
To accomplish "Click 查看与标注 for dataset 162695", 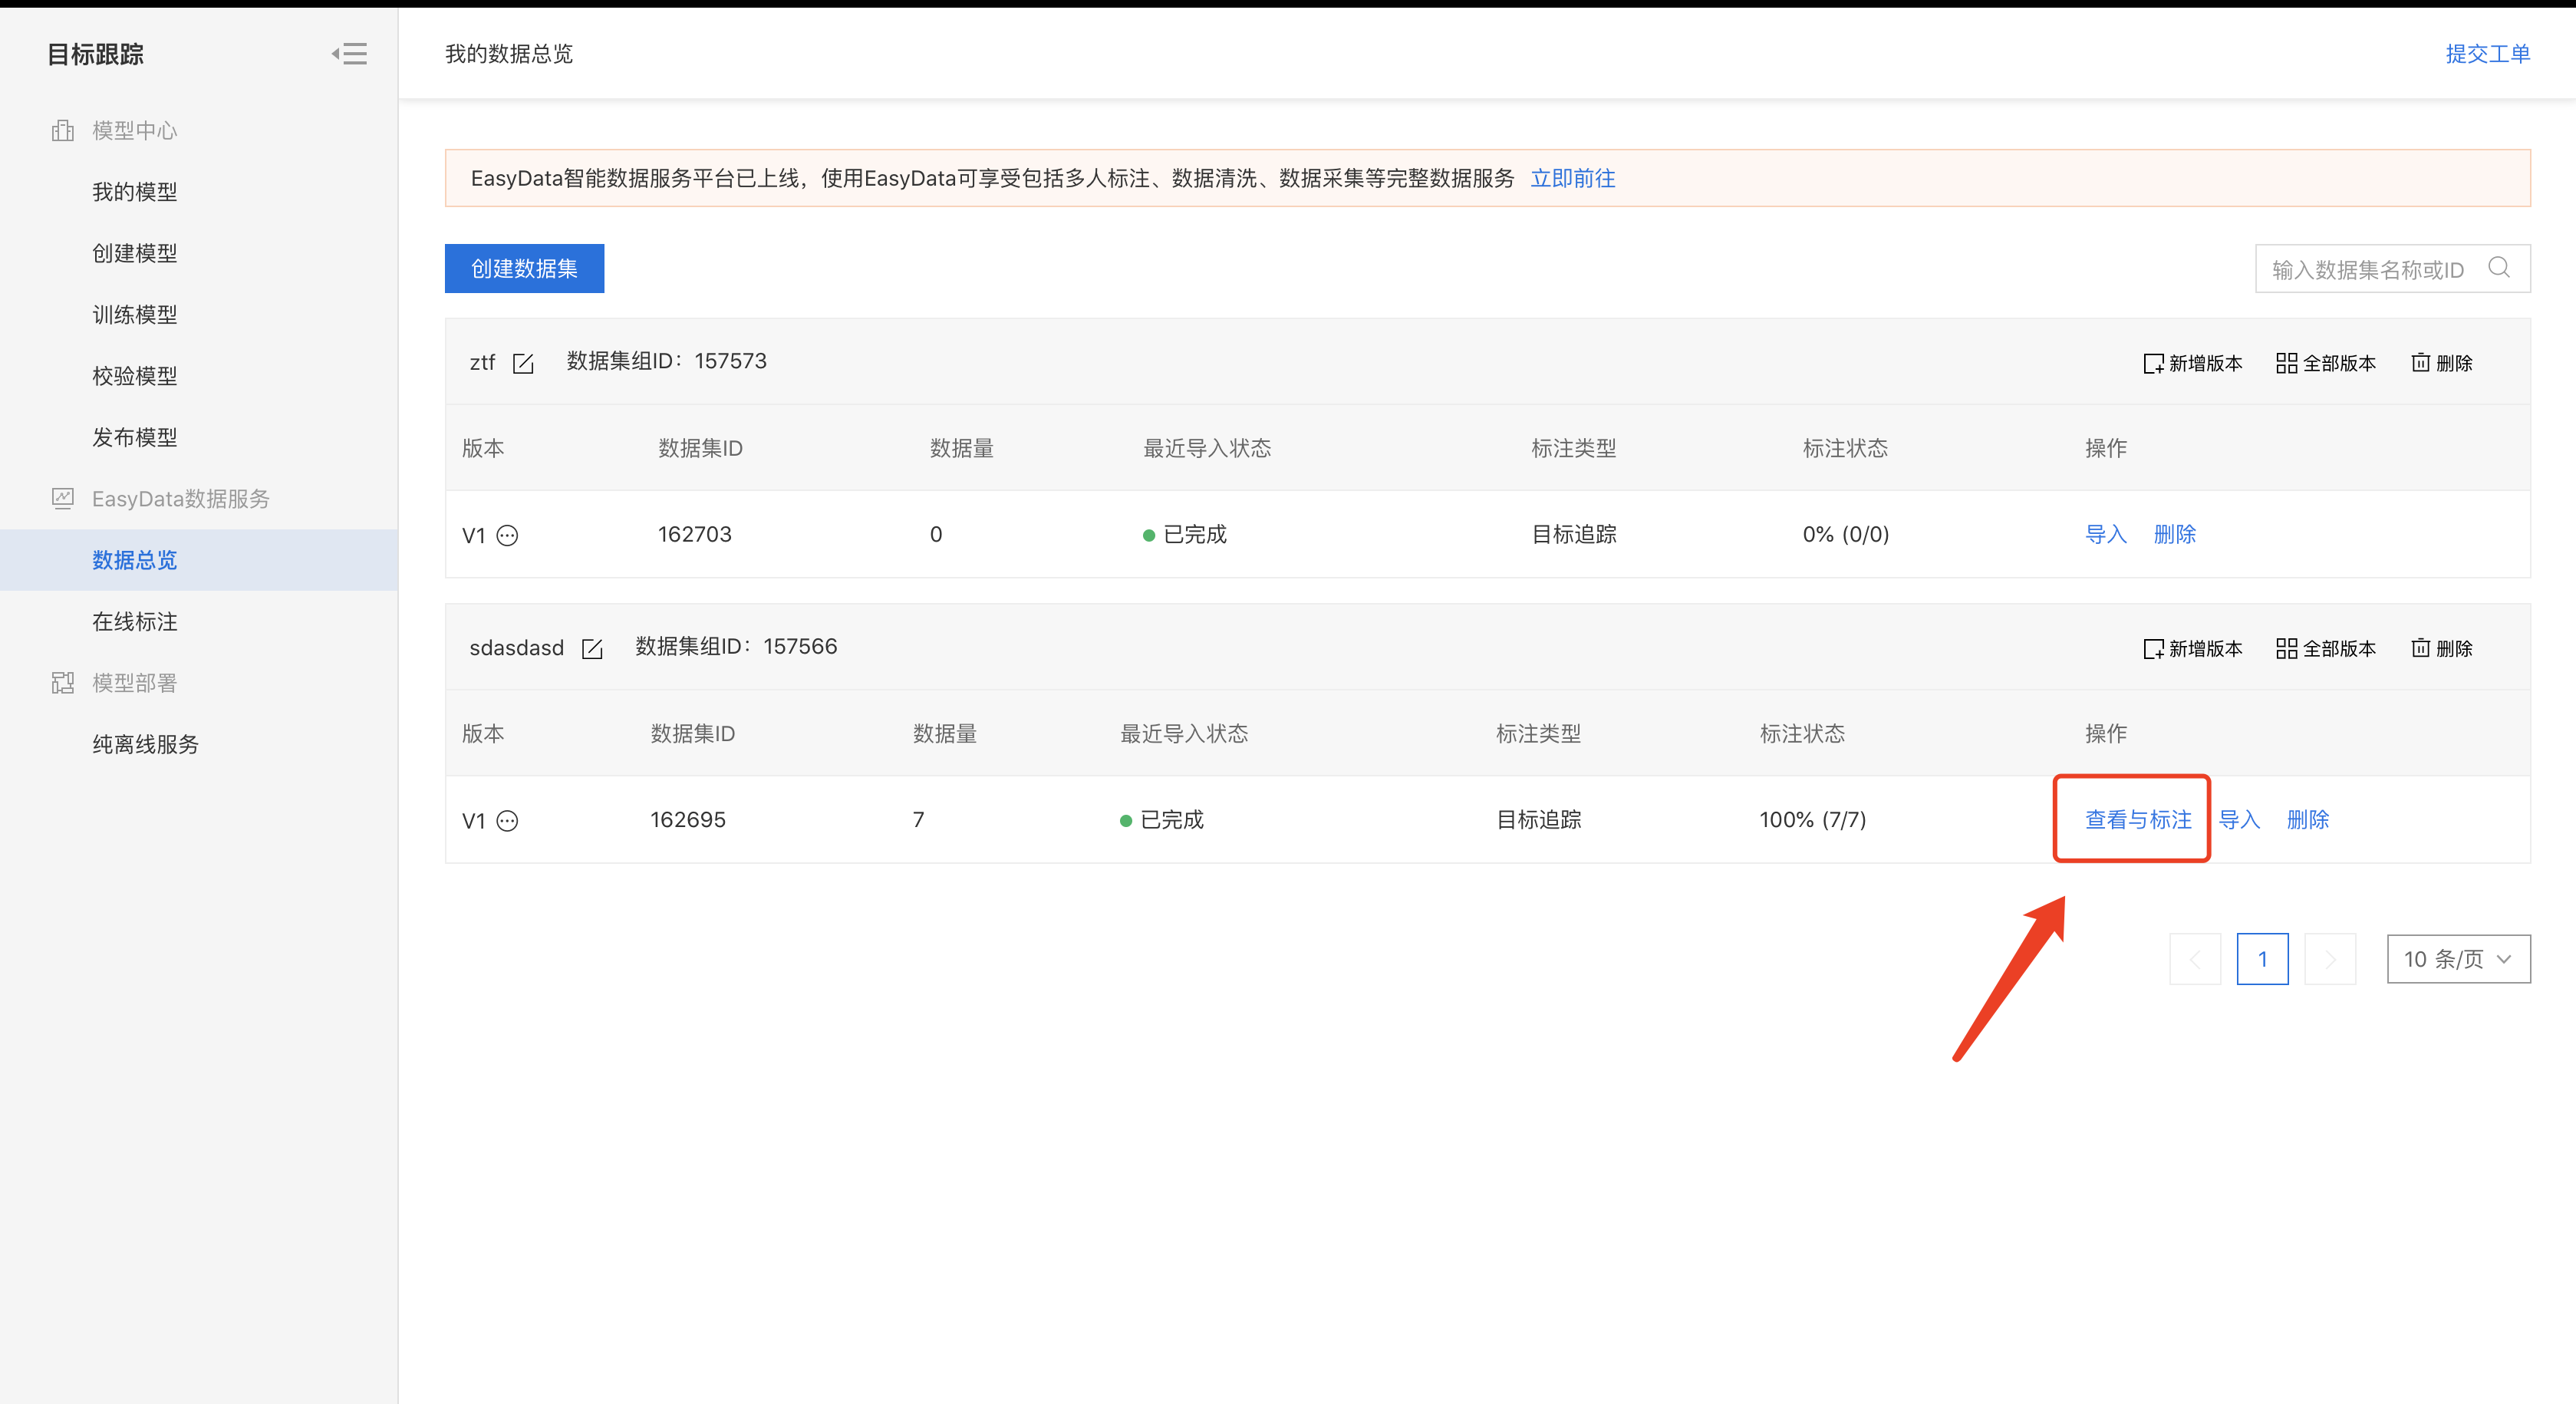I will 2138,820.
